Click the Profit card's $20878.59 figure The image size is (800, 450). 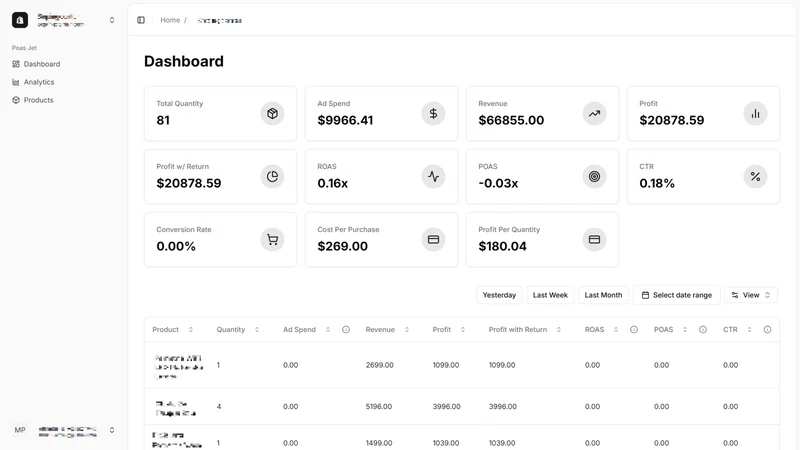click(671, 120)
